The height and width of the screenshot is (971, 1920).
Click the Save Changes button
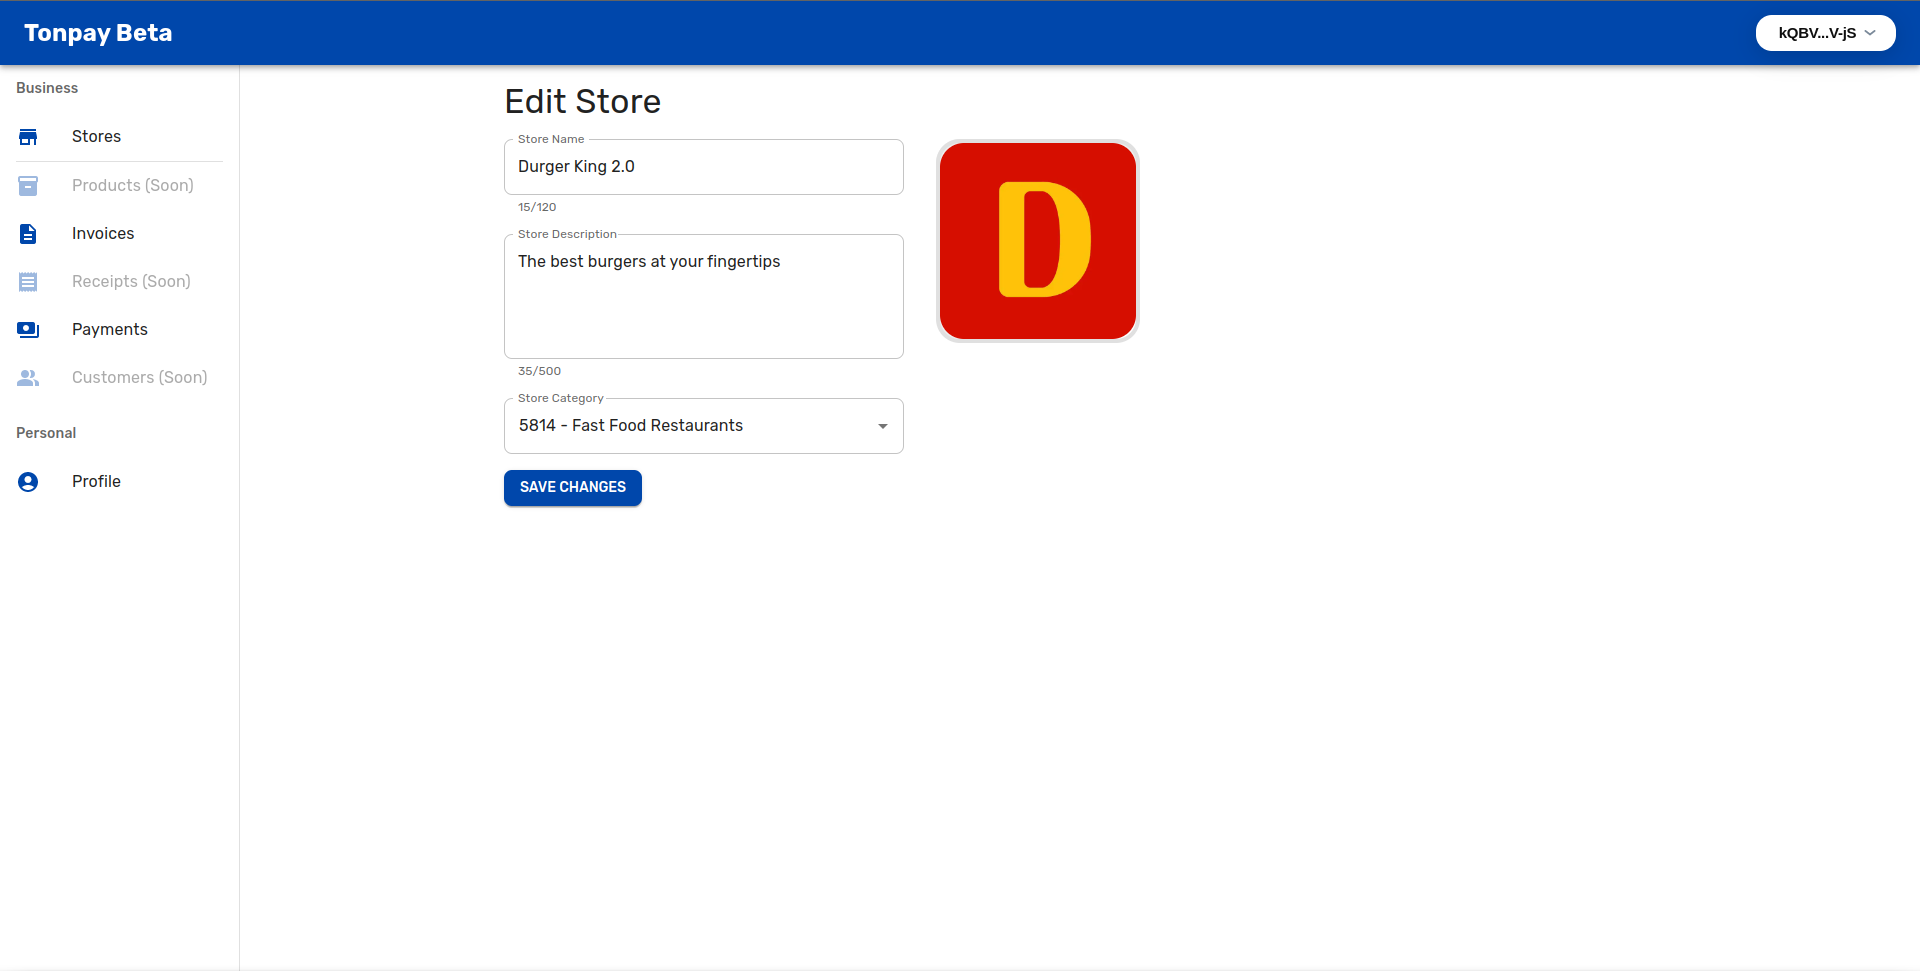572,487
